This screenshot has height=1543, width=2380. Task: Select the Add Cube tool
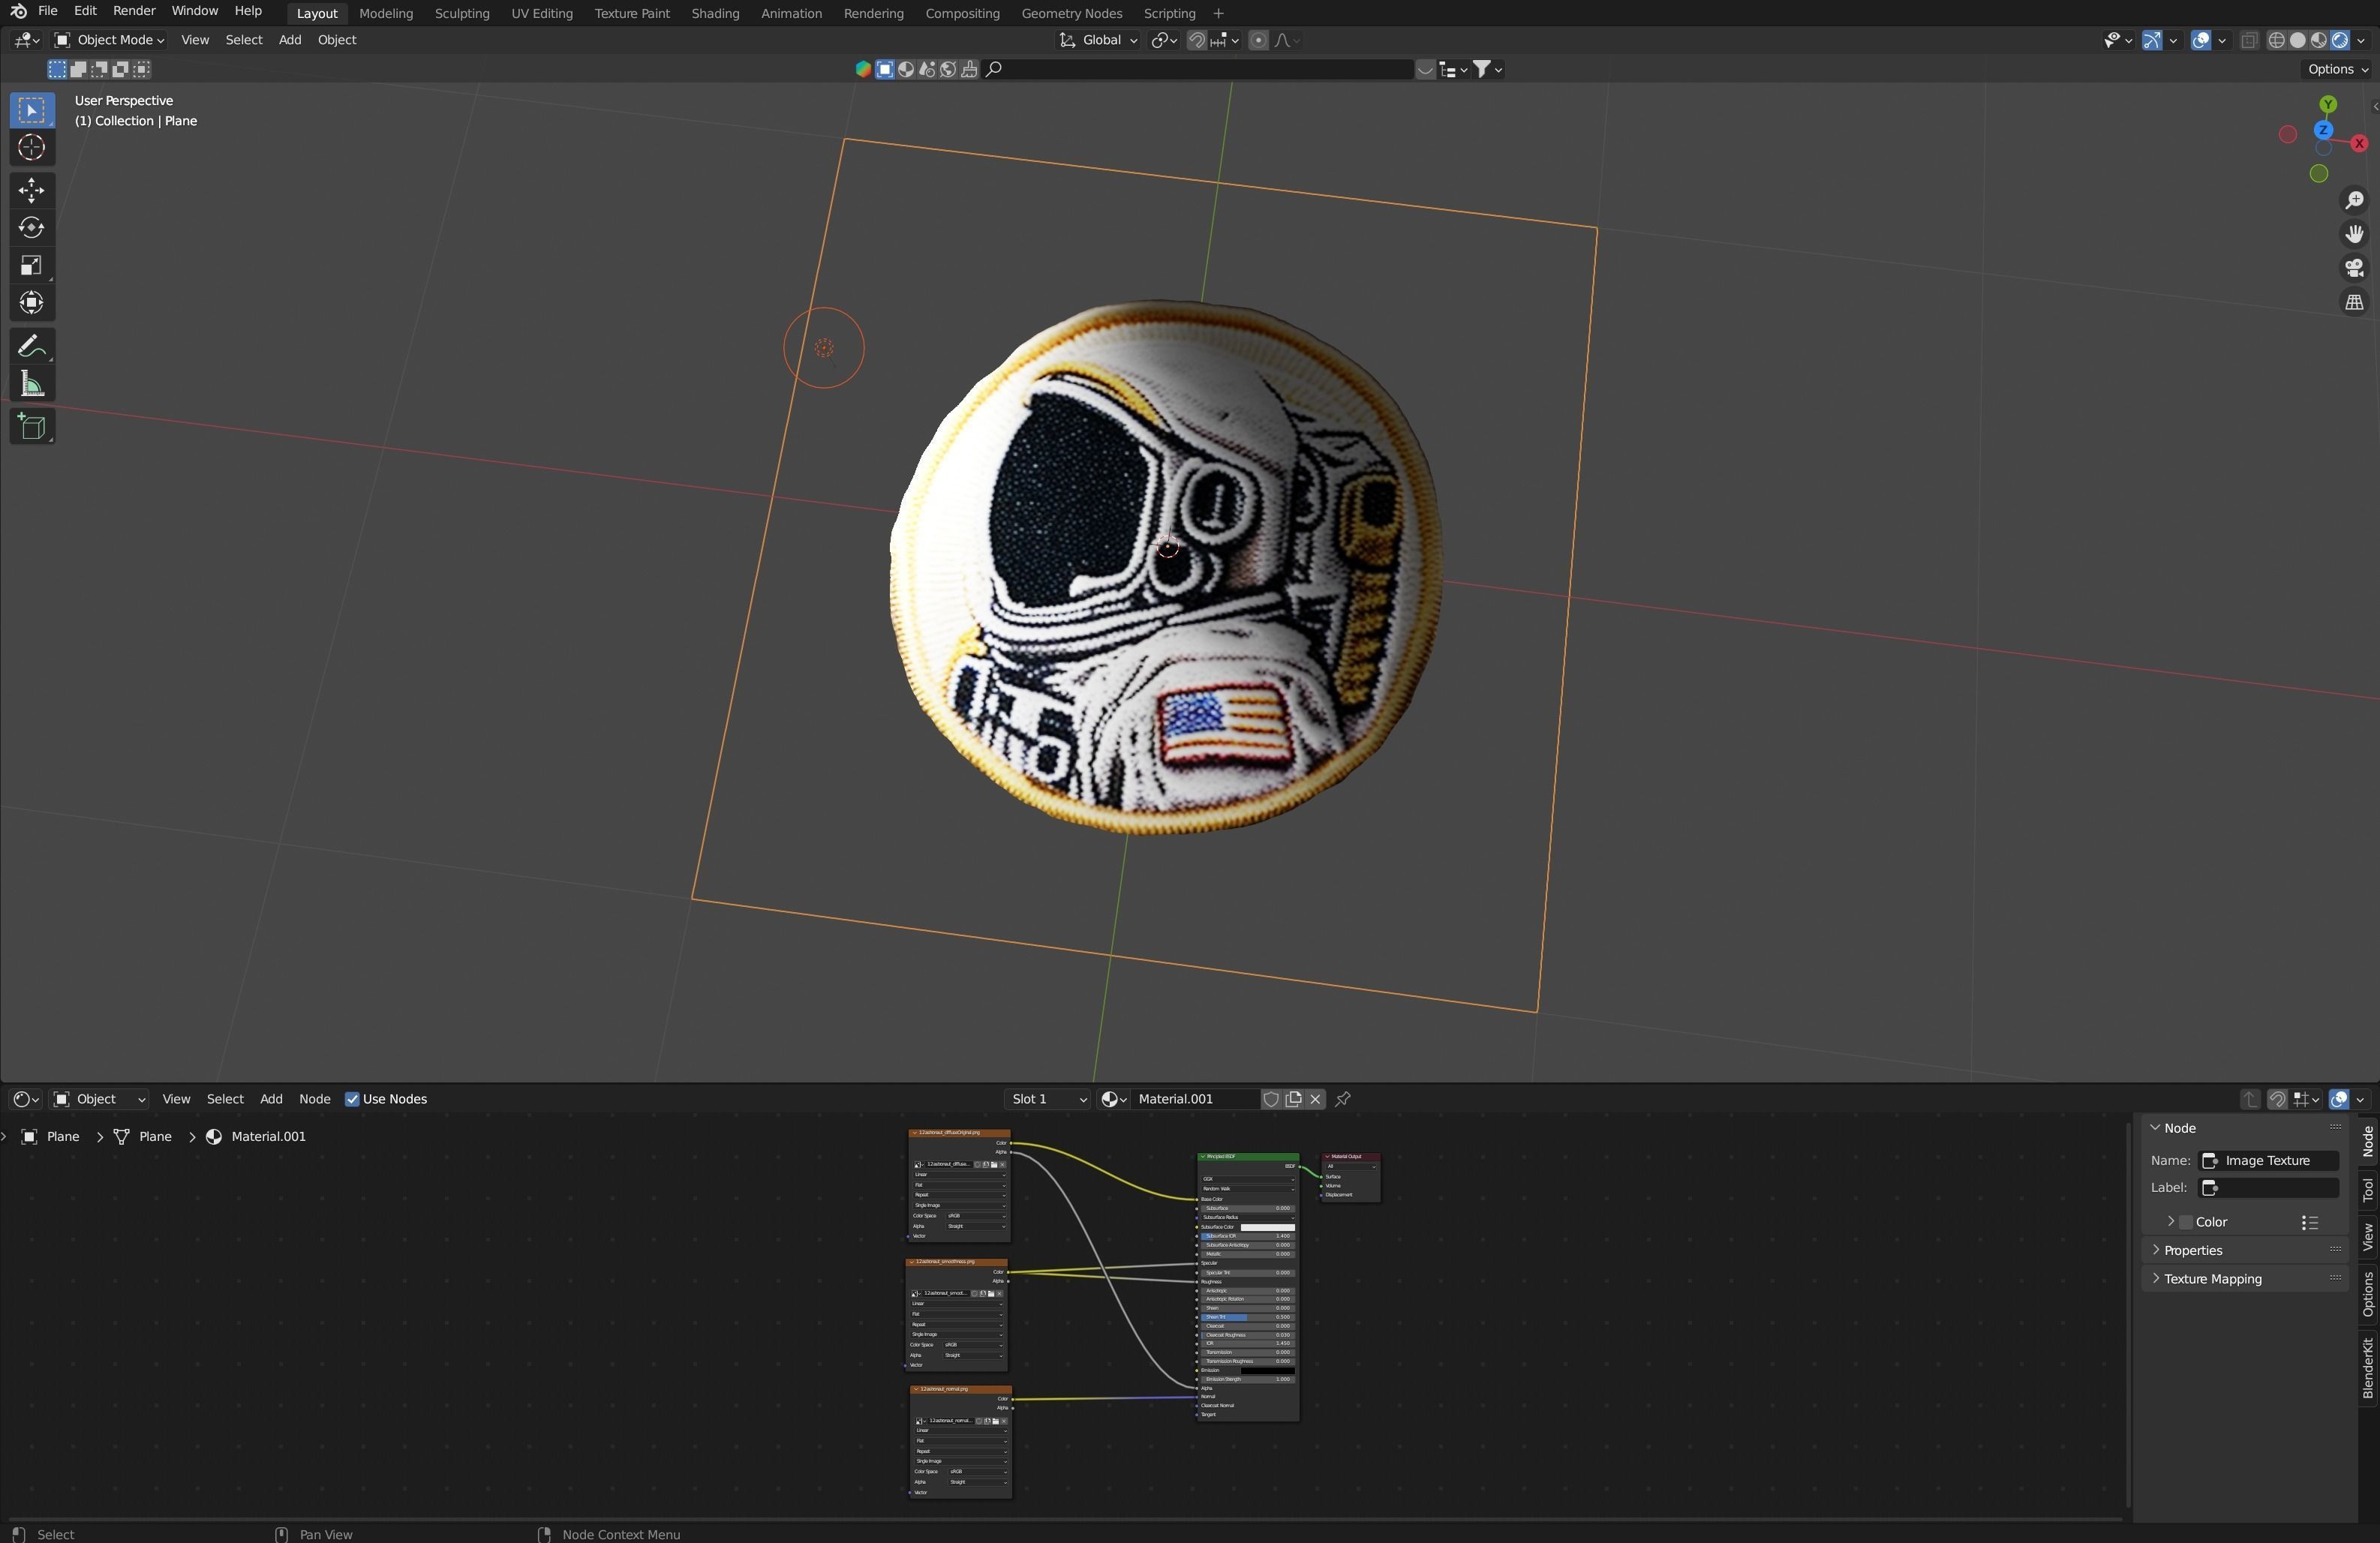pos(32,427)
